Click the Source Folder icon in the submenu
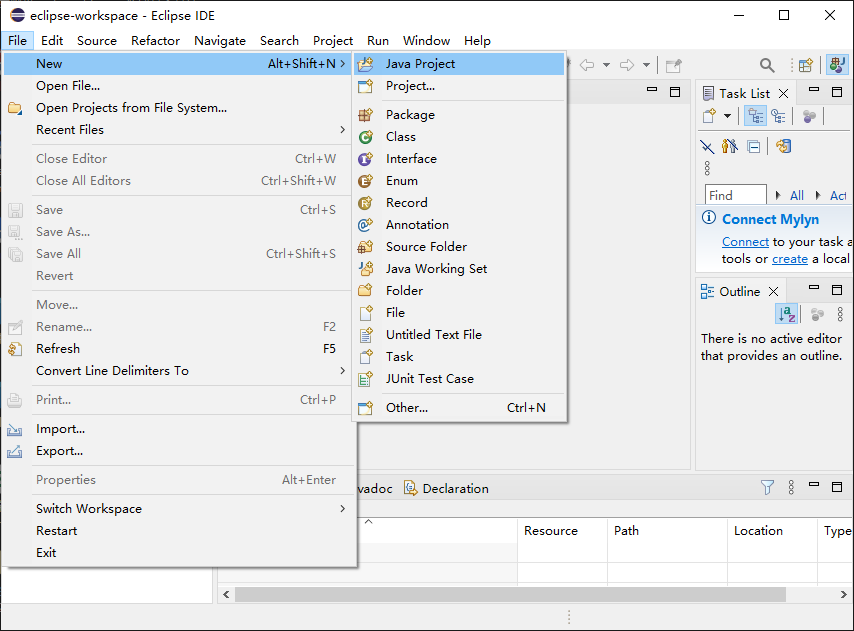The image size is (854, 631). click(x=365, y=247)
